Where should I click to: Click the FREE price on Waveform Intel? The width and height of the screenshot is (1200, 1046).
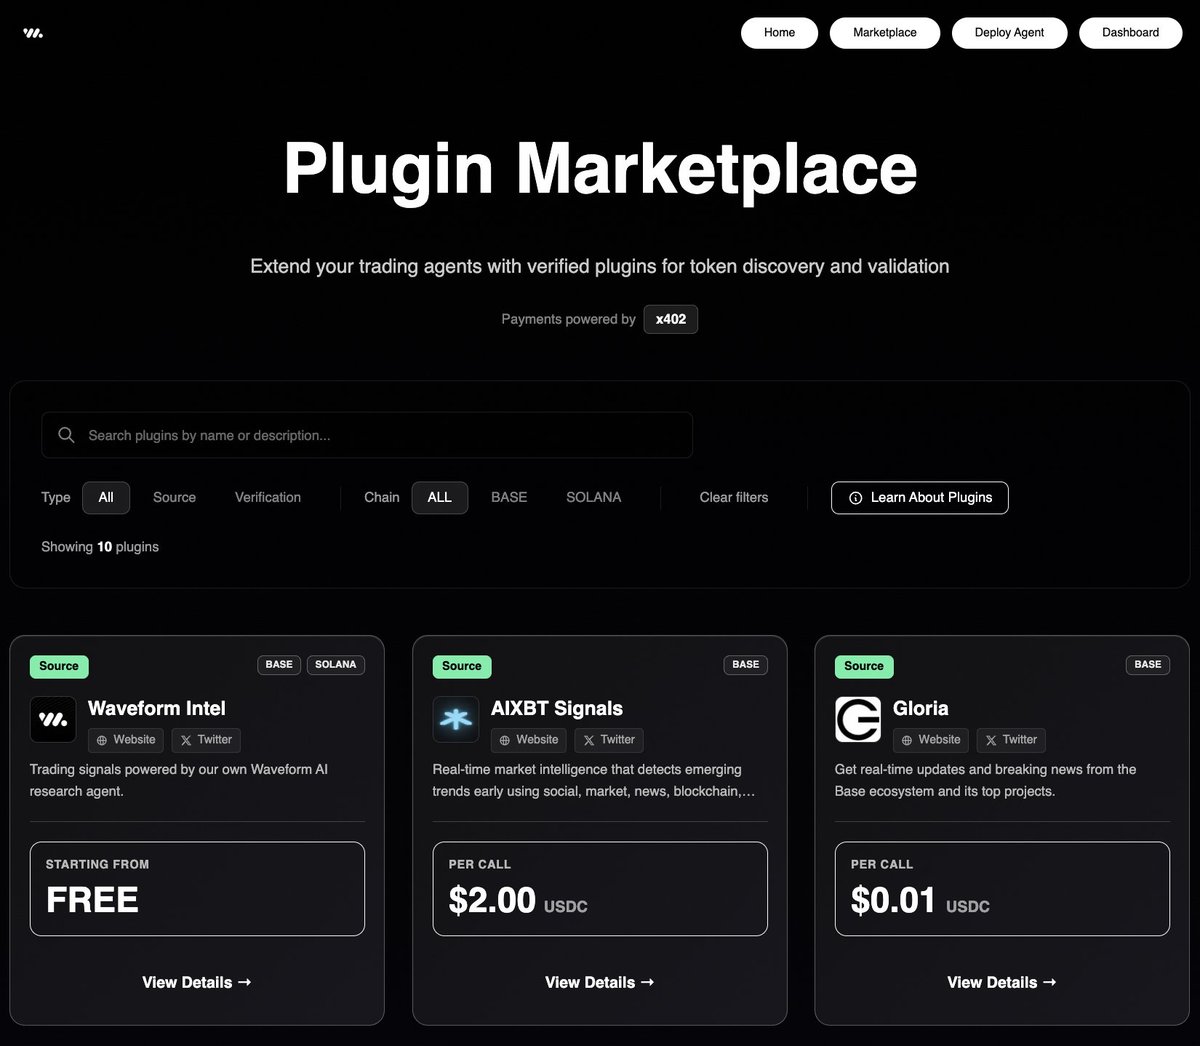click(92, 900)
